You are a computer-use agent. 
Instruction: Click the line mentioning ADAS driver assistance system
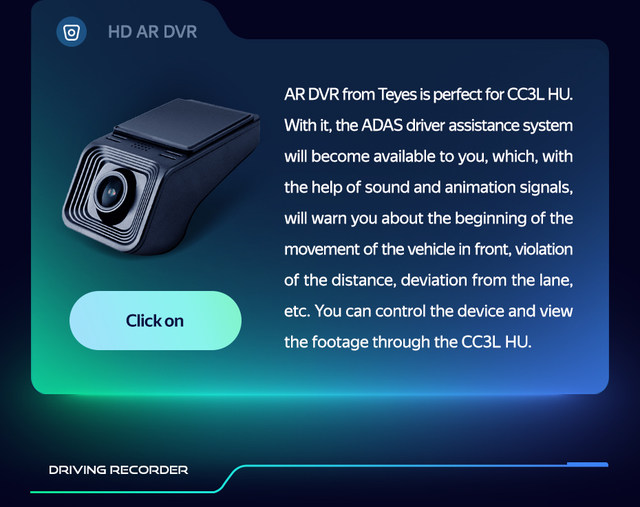(429, 125)
